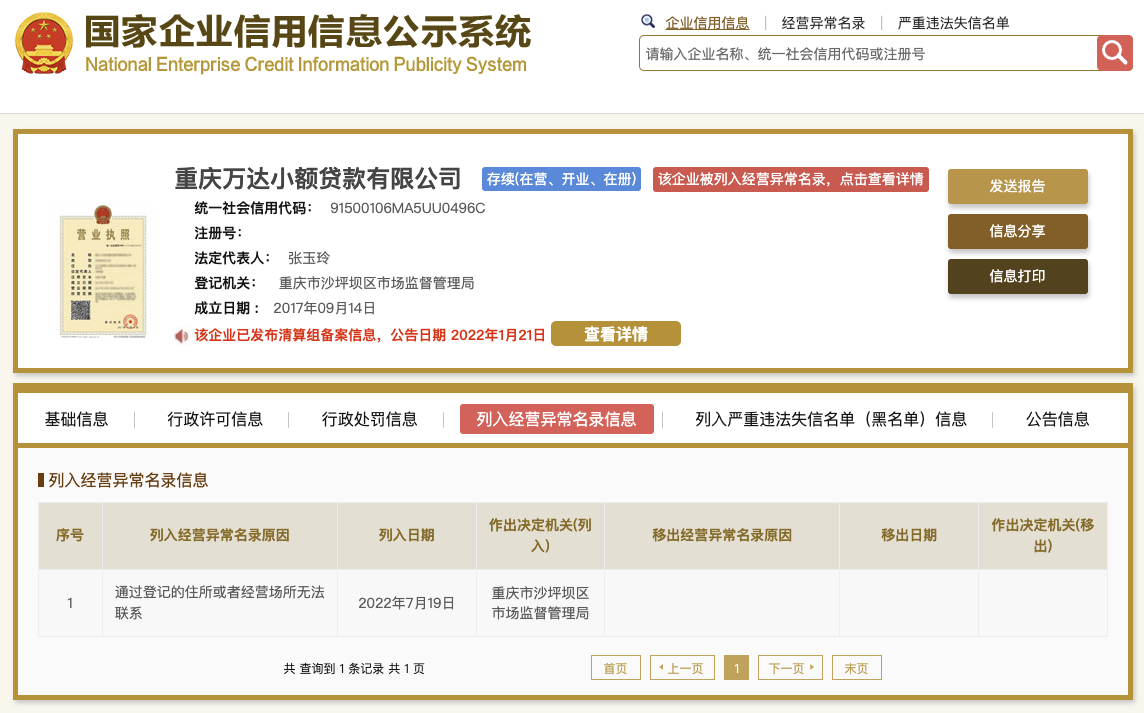Go to 首页 in pagination
The height and width of the screenshot is (713, 1144).
pyautogui.click(x=616, y=668)
